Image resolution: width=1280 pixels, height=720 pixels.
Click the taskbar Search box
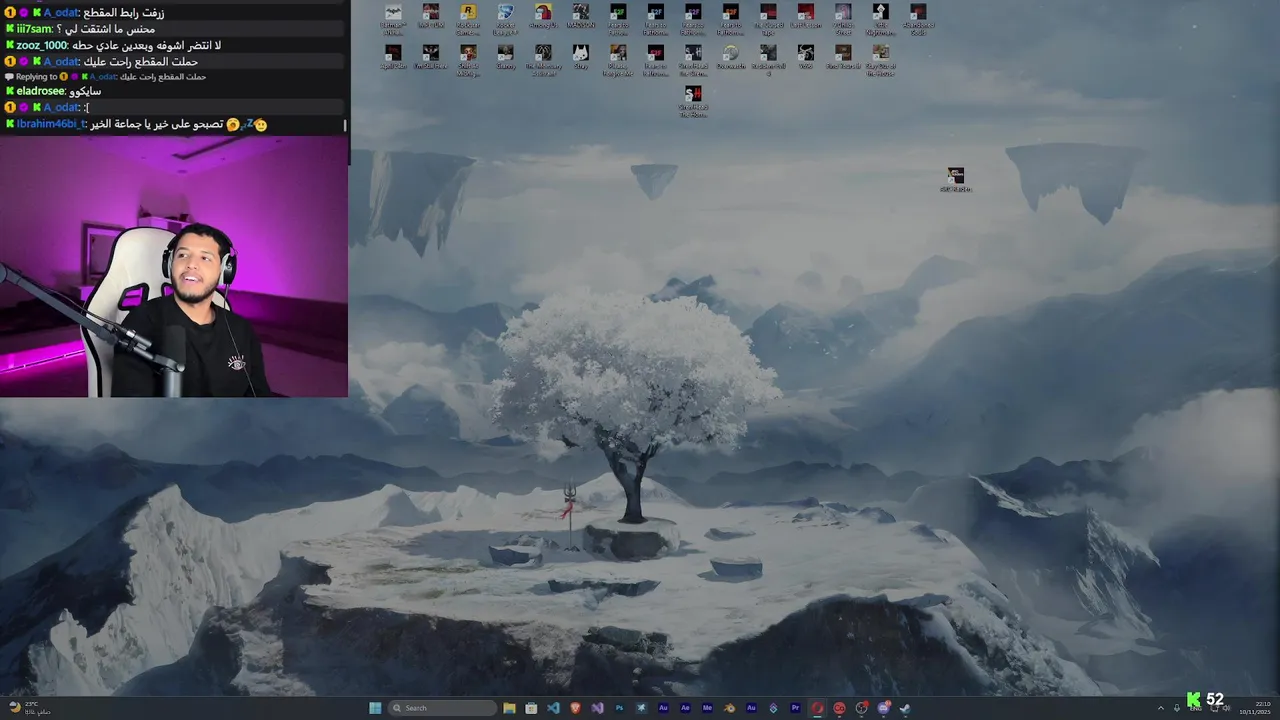click(443, 708)
